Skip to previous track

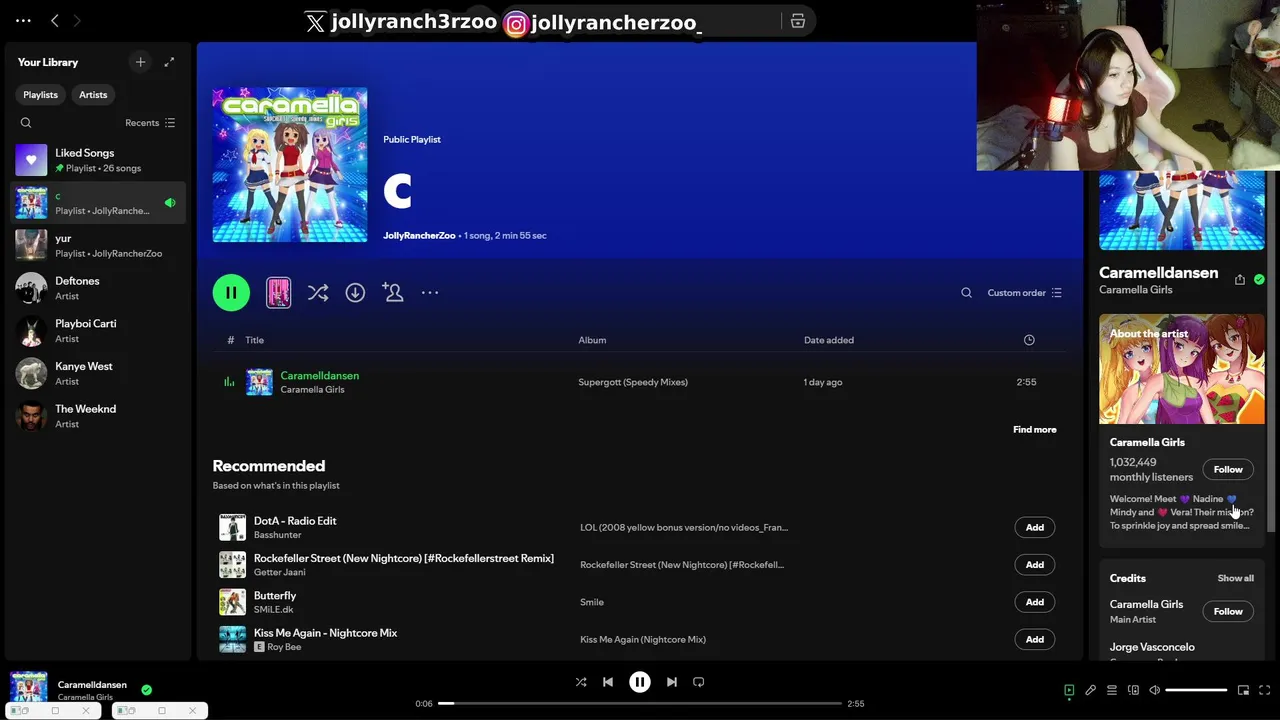tap(608, 682)
